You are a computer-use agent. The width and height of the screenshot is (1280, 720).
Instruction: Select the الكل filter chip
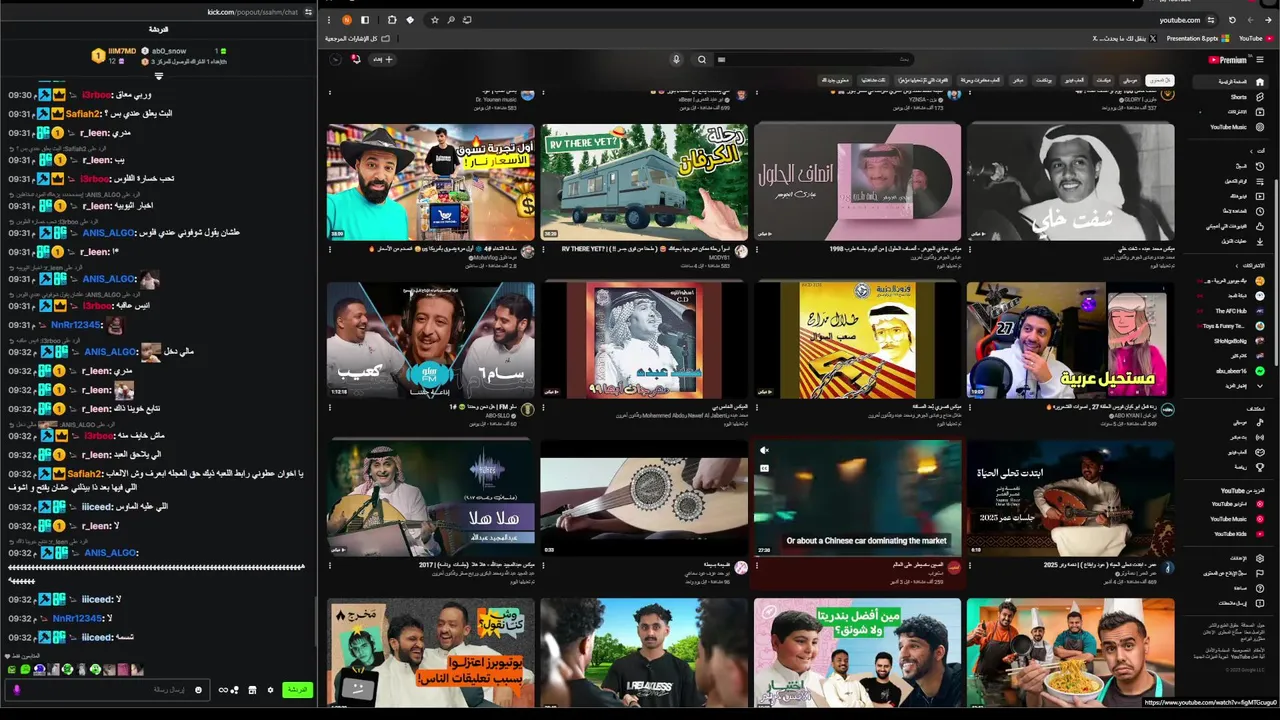tap(1160, 80)
